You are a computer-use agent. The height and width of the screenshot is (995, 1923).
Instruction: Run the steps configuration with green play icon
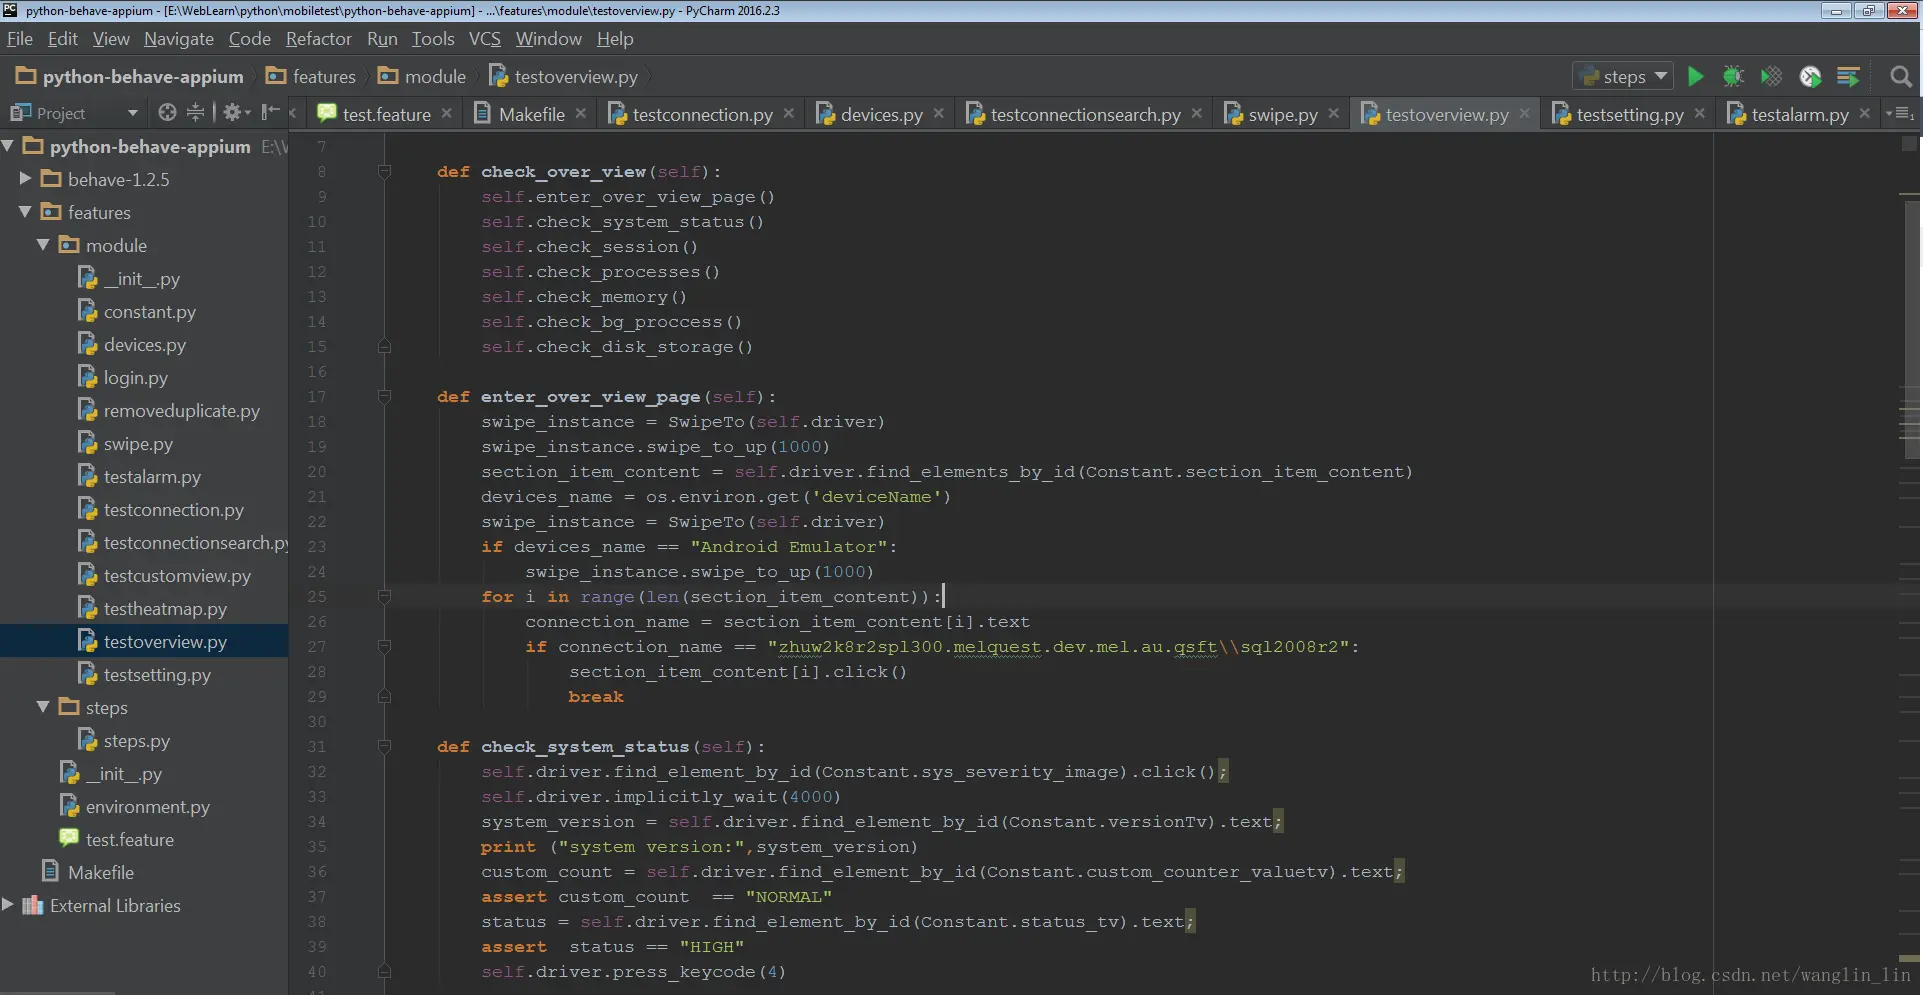coord(1695,77)
